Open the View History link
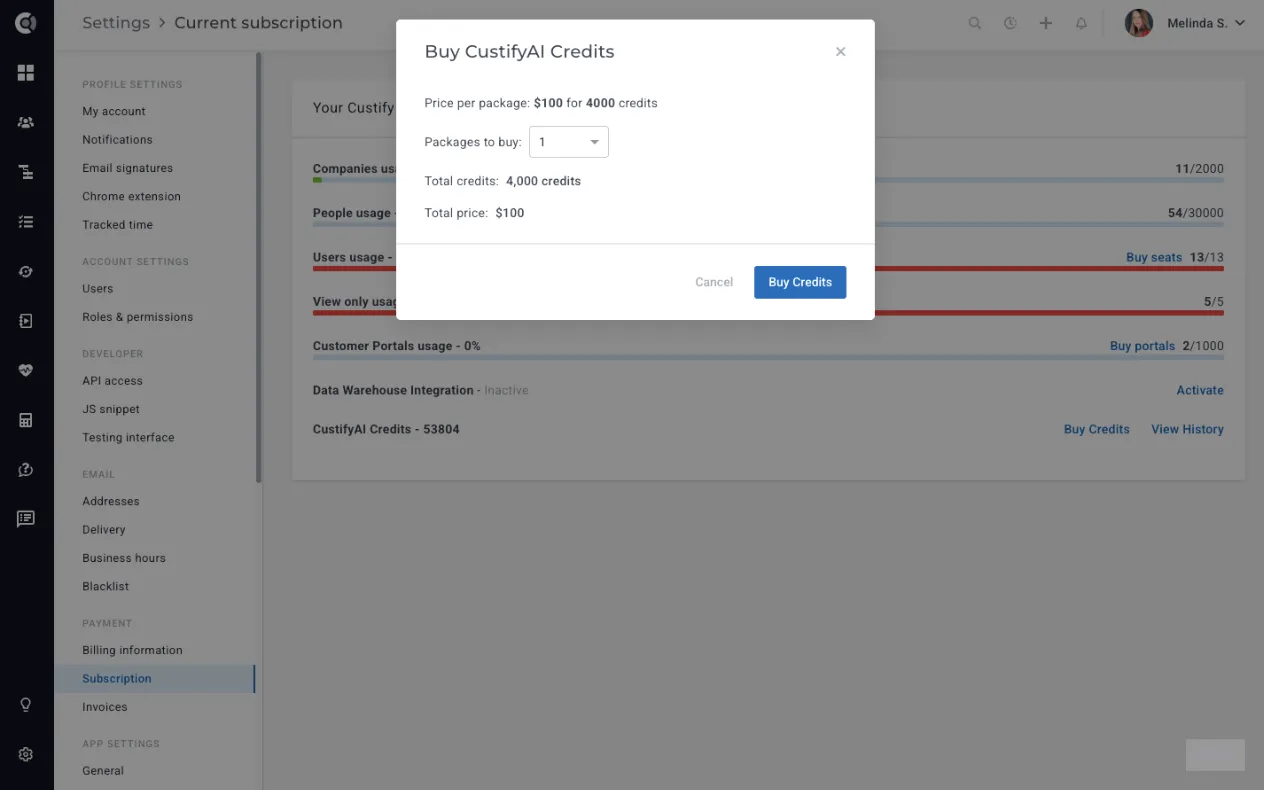 tap(1187, 429)
